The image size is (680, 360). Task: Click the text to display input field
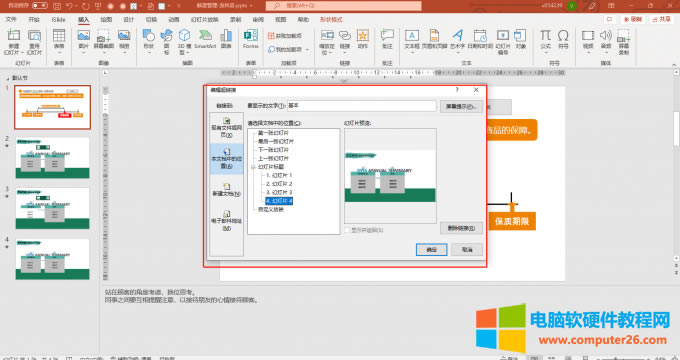point(361,106)
